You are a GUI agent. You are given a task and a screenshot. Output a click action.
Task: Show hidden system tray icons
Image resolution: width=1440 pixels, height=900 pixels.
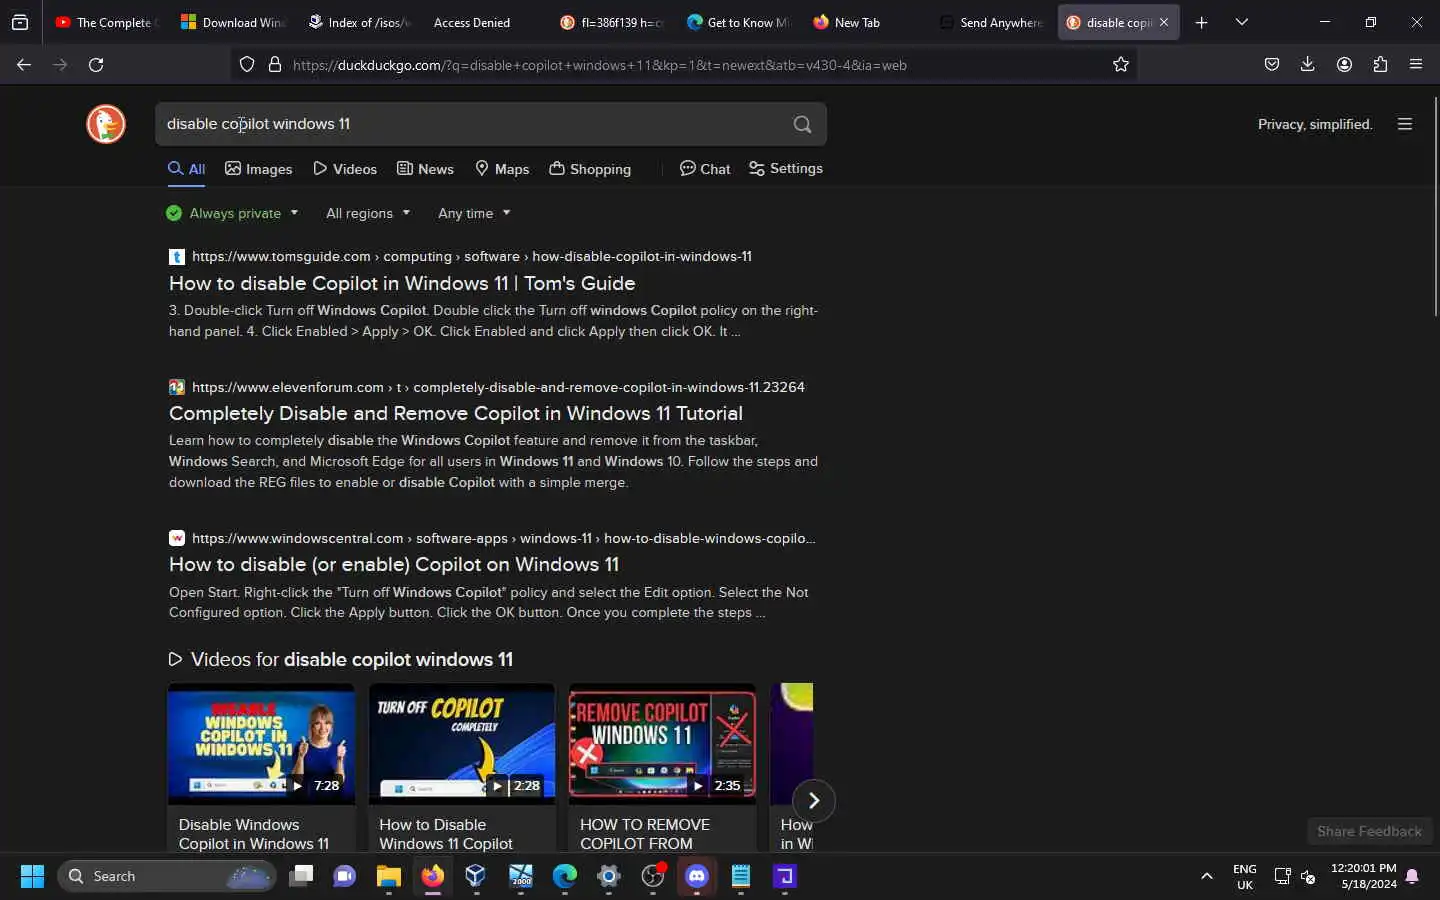point(1207,876)
